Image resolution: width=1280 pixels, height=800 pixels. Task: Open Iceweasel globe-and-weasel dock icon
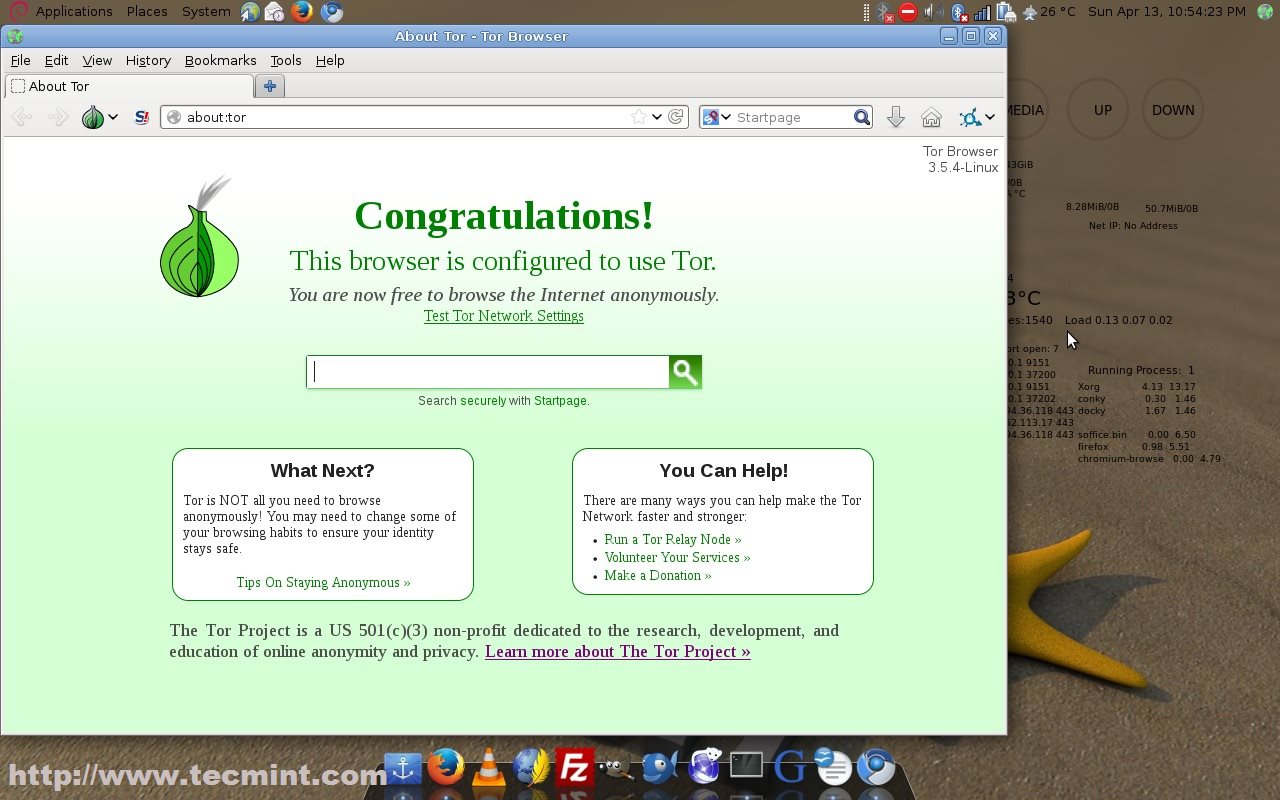click(x=704, y=767)
